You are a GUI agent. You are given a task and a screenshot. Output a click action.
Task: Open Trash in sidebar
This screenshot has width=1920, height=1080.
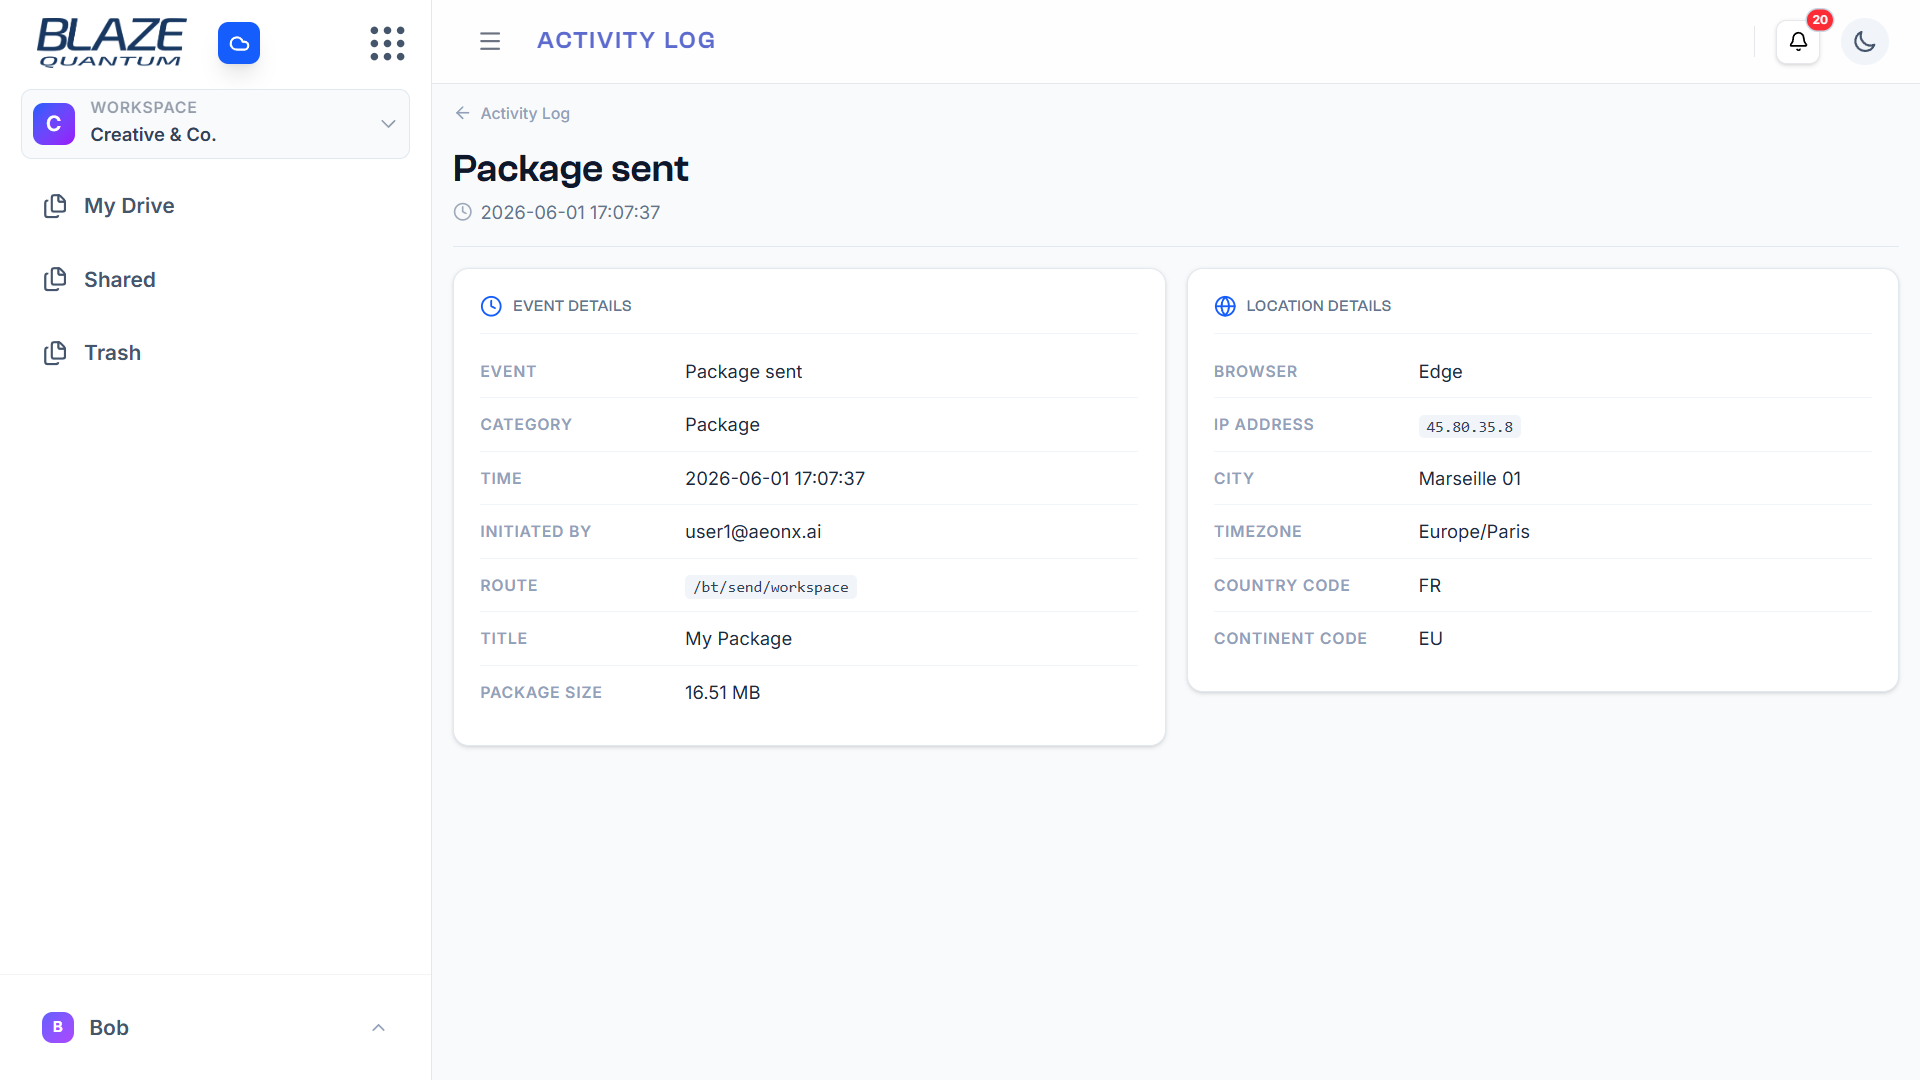(112, 353)
